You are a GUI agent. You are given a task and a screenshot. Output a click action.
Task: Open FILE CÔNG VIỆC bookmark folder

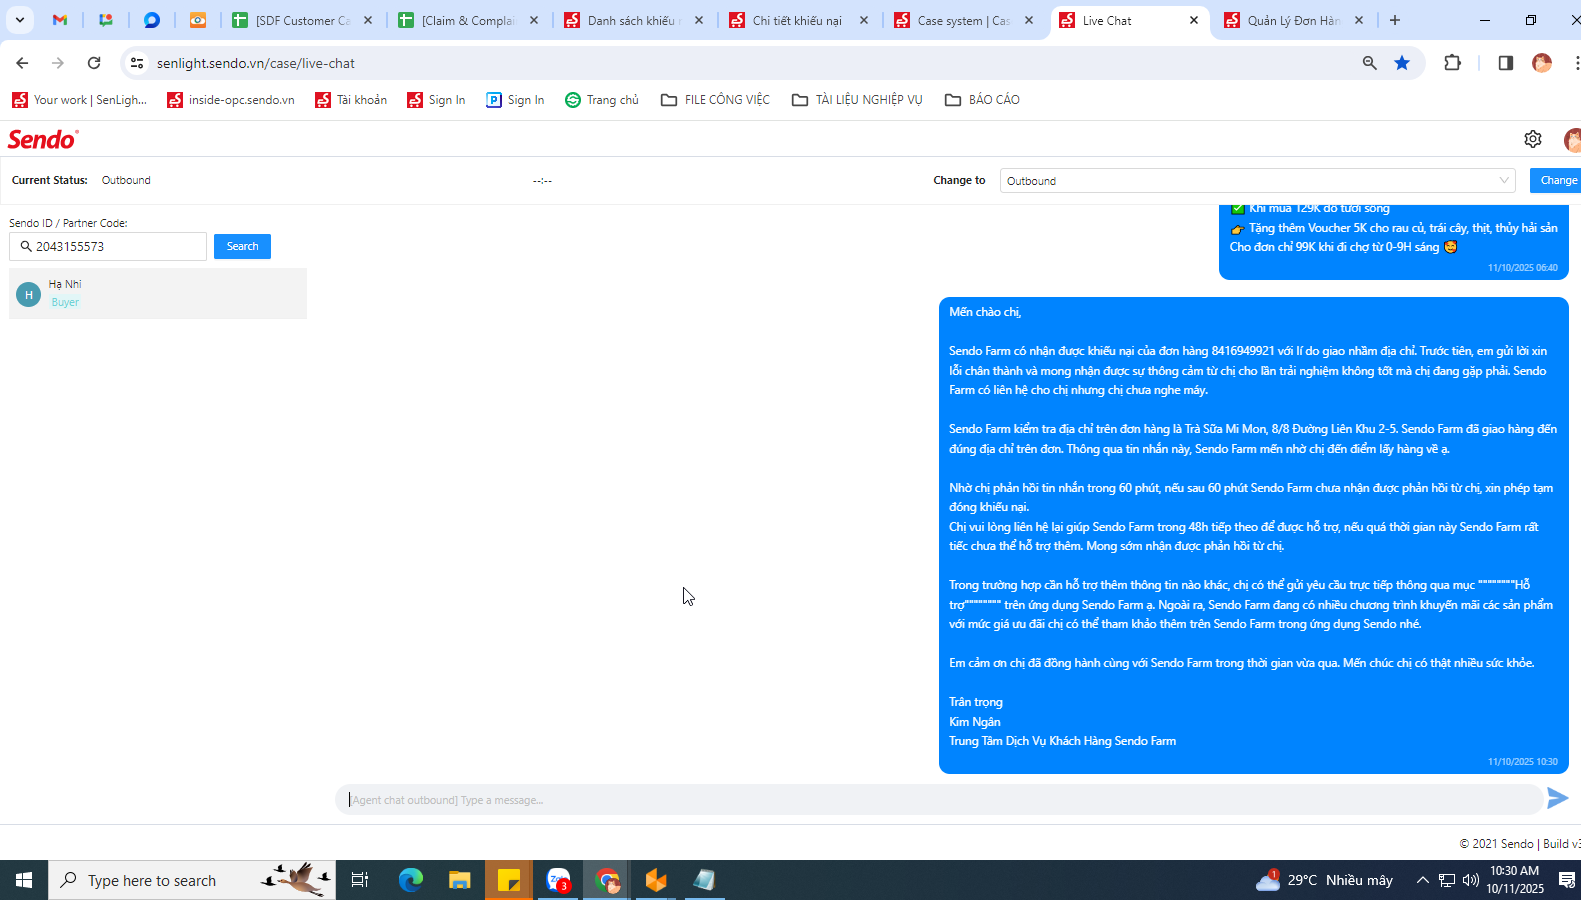pyautogui.click(x=716, y=100)
